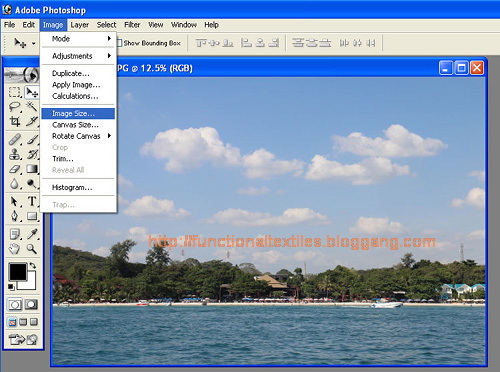This screenshot has width=500, height=372.
Task: Select the Magic Wand tool
Action: tap(32, 107)
